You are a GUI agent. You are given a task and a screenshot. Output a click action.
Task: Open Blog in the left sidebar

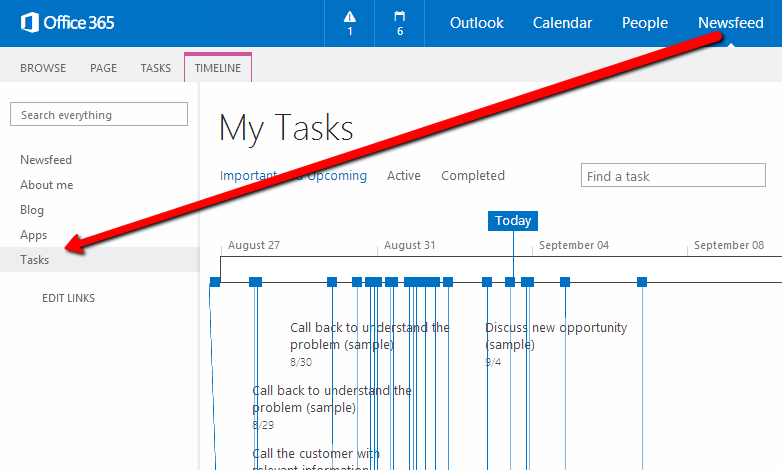click(x=32, y=210)
